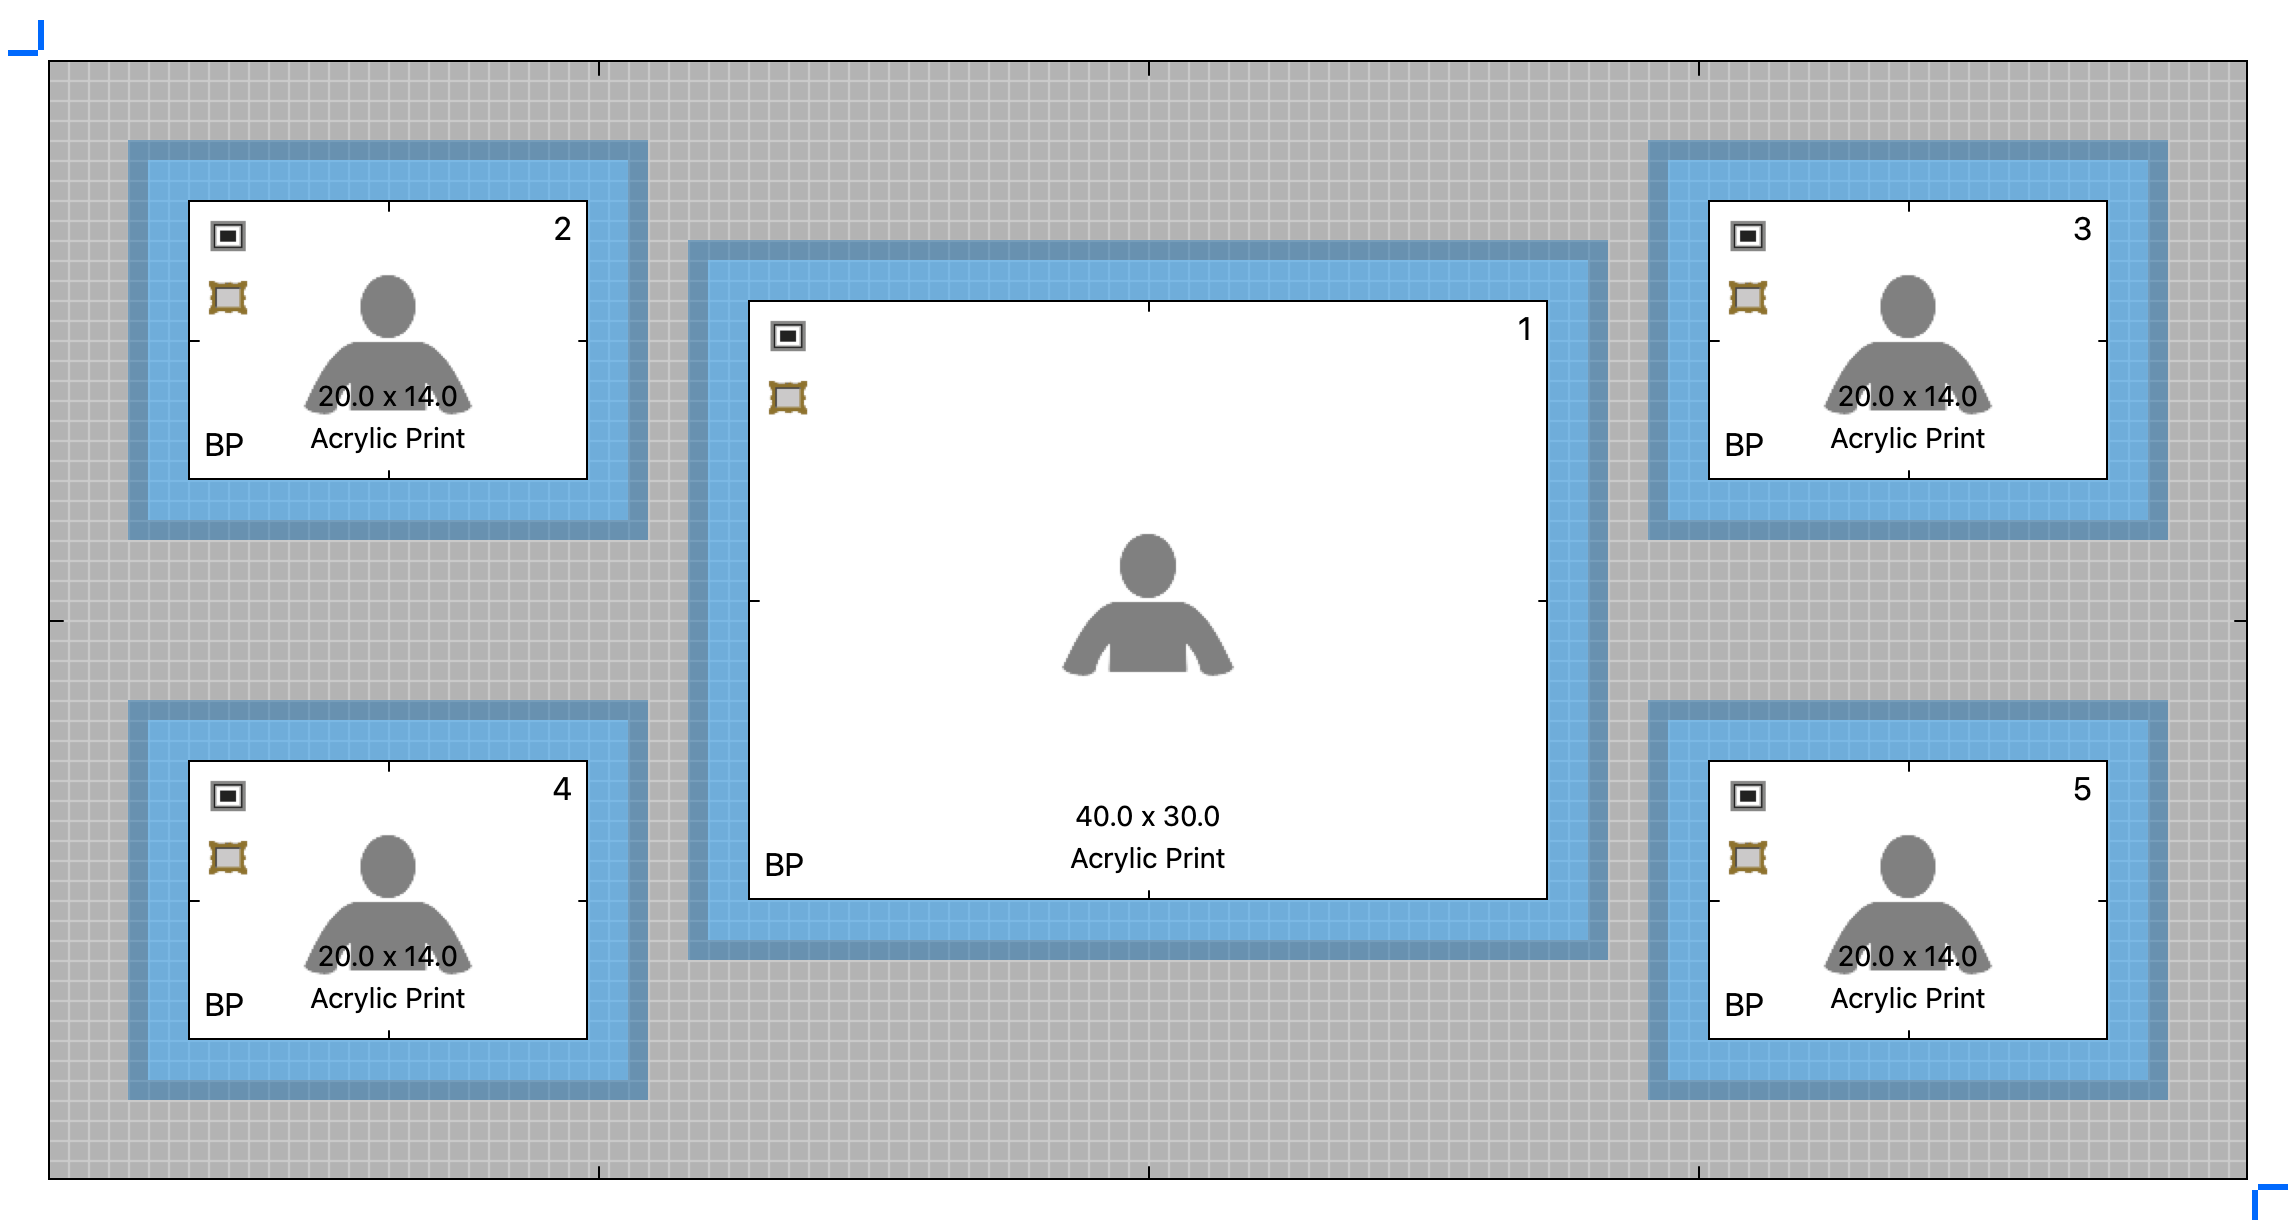Click the Acrylic Print label in opening 3
Screen dimensions: 2296x1230
(1908, 438)
